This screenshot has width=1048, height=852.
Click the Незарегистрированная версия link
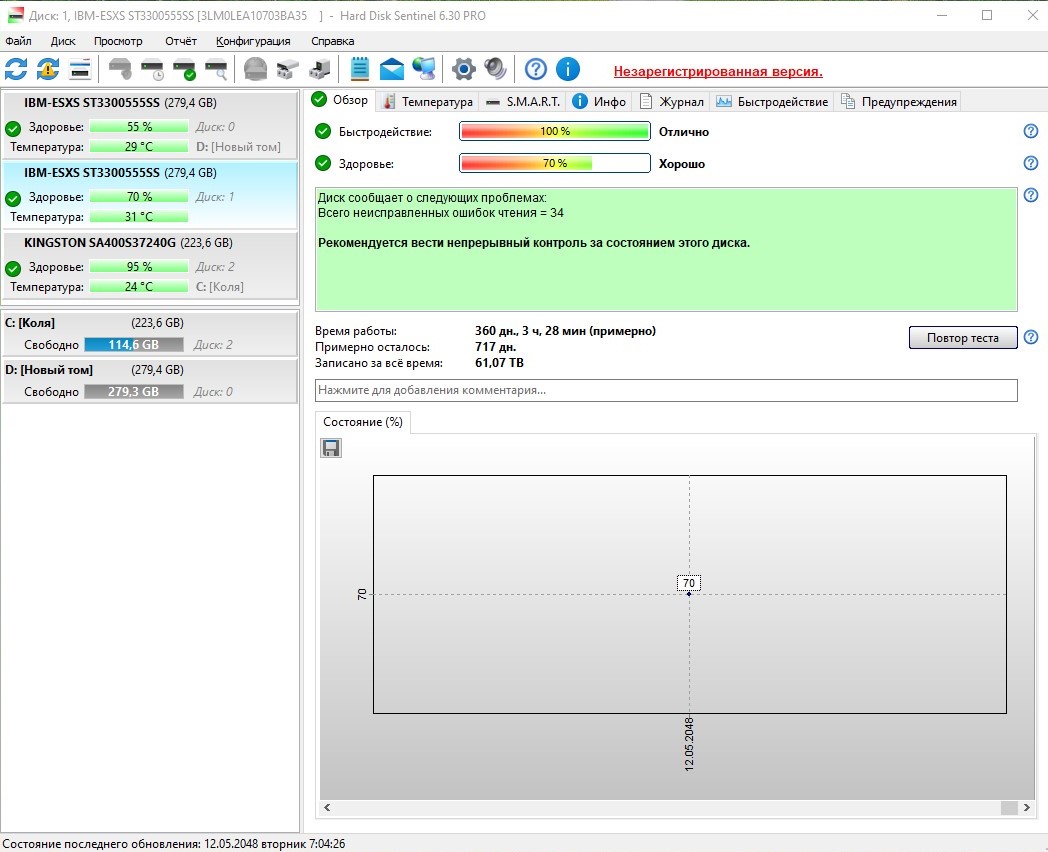pyautogui.click(x=717, y=71)
